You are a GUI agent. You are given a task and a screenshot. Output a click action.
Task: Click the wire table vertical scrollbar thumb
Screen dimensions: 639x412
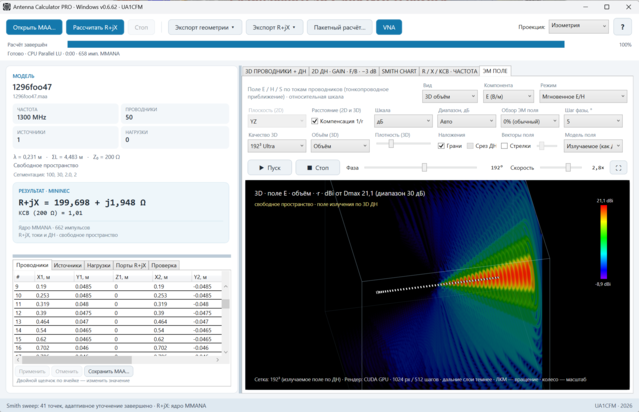pyautogui.click(x=225, y=304)
